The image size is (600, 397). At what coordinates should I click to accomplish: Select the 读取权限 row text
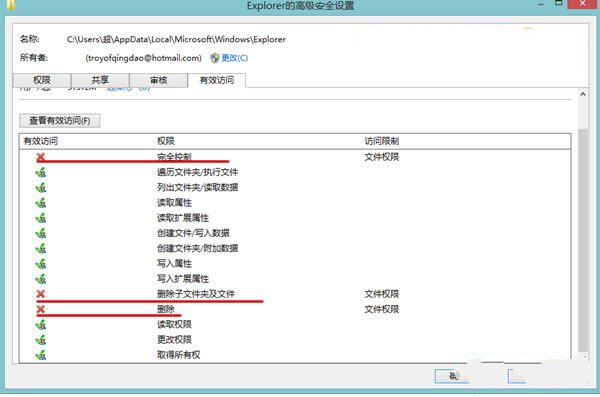(174, 325)
